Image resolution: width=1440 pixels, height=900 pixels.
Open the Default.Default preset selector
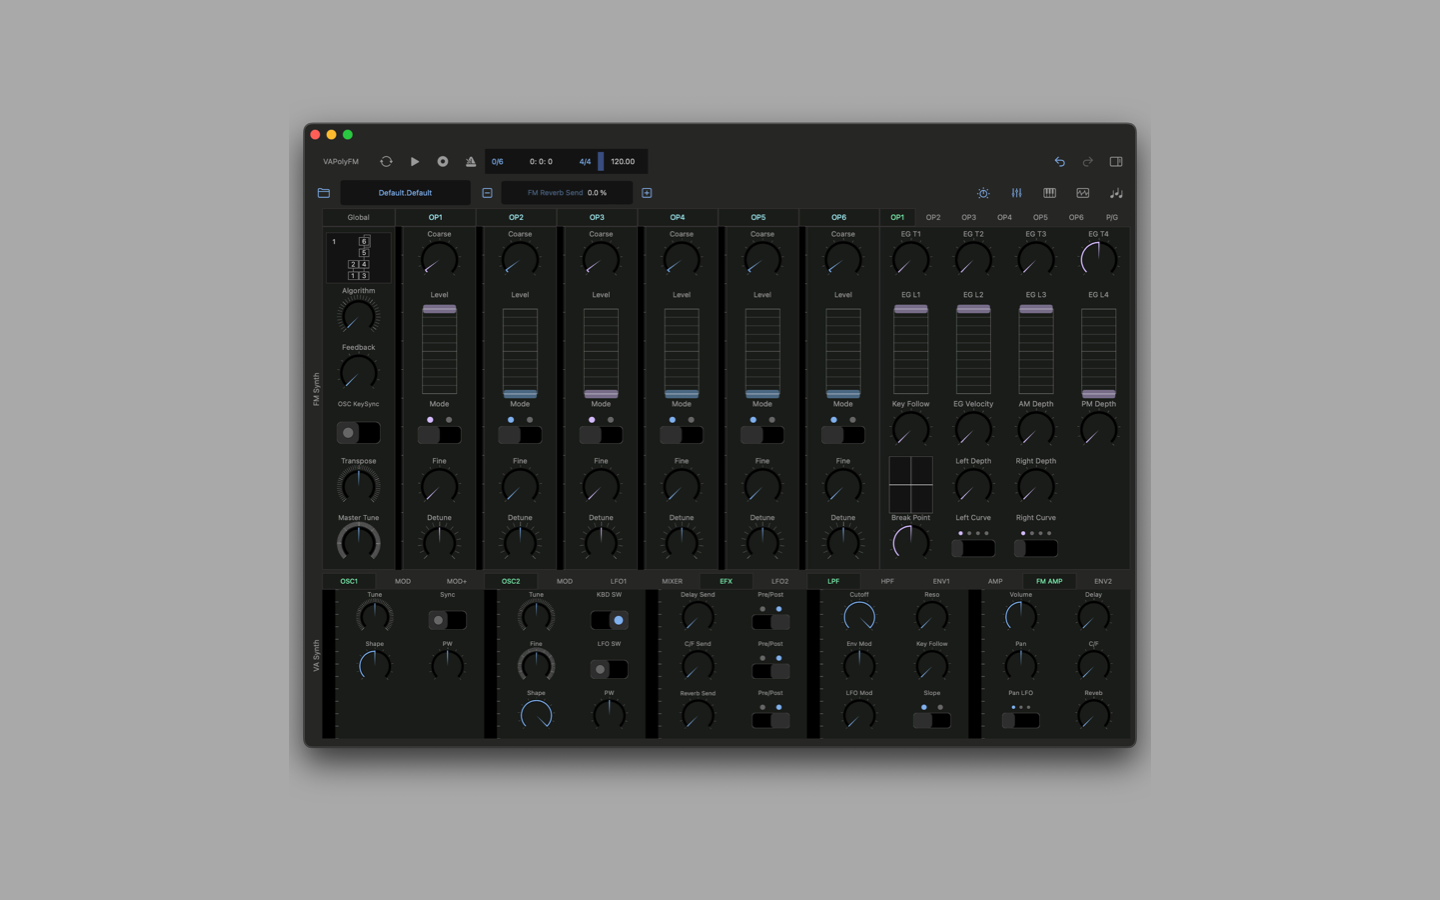tap(405, 193)
